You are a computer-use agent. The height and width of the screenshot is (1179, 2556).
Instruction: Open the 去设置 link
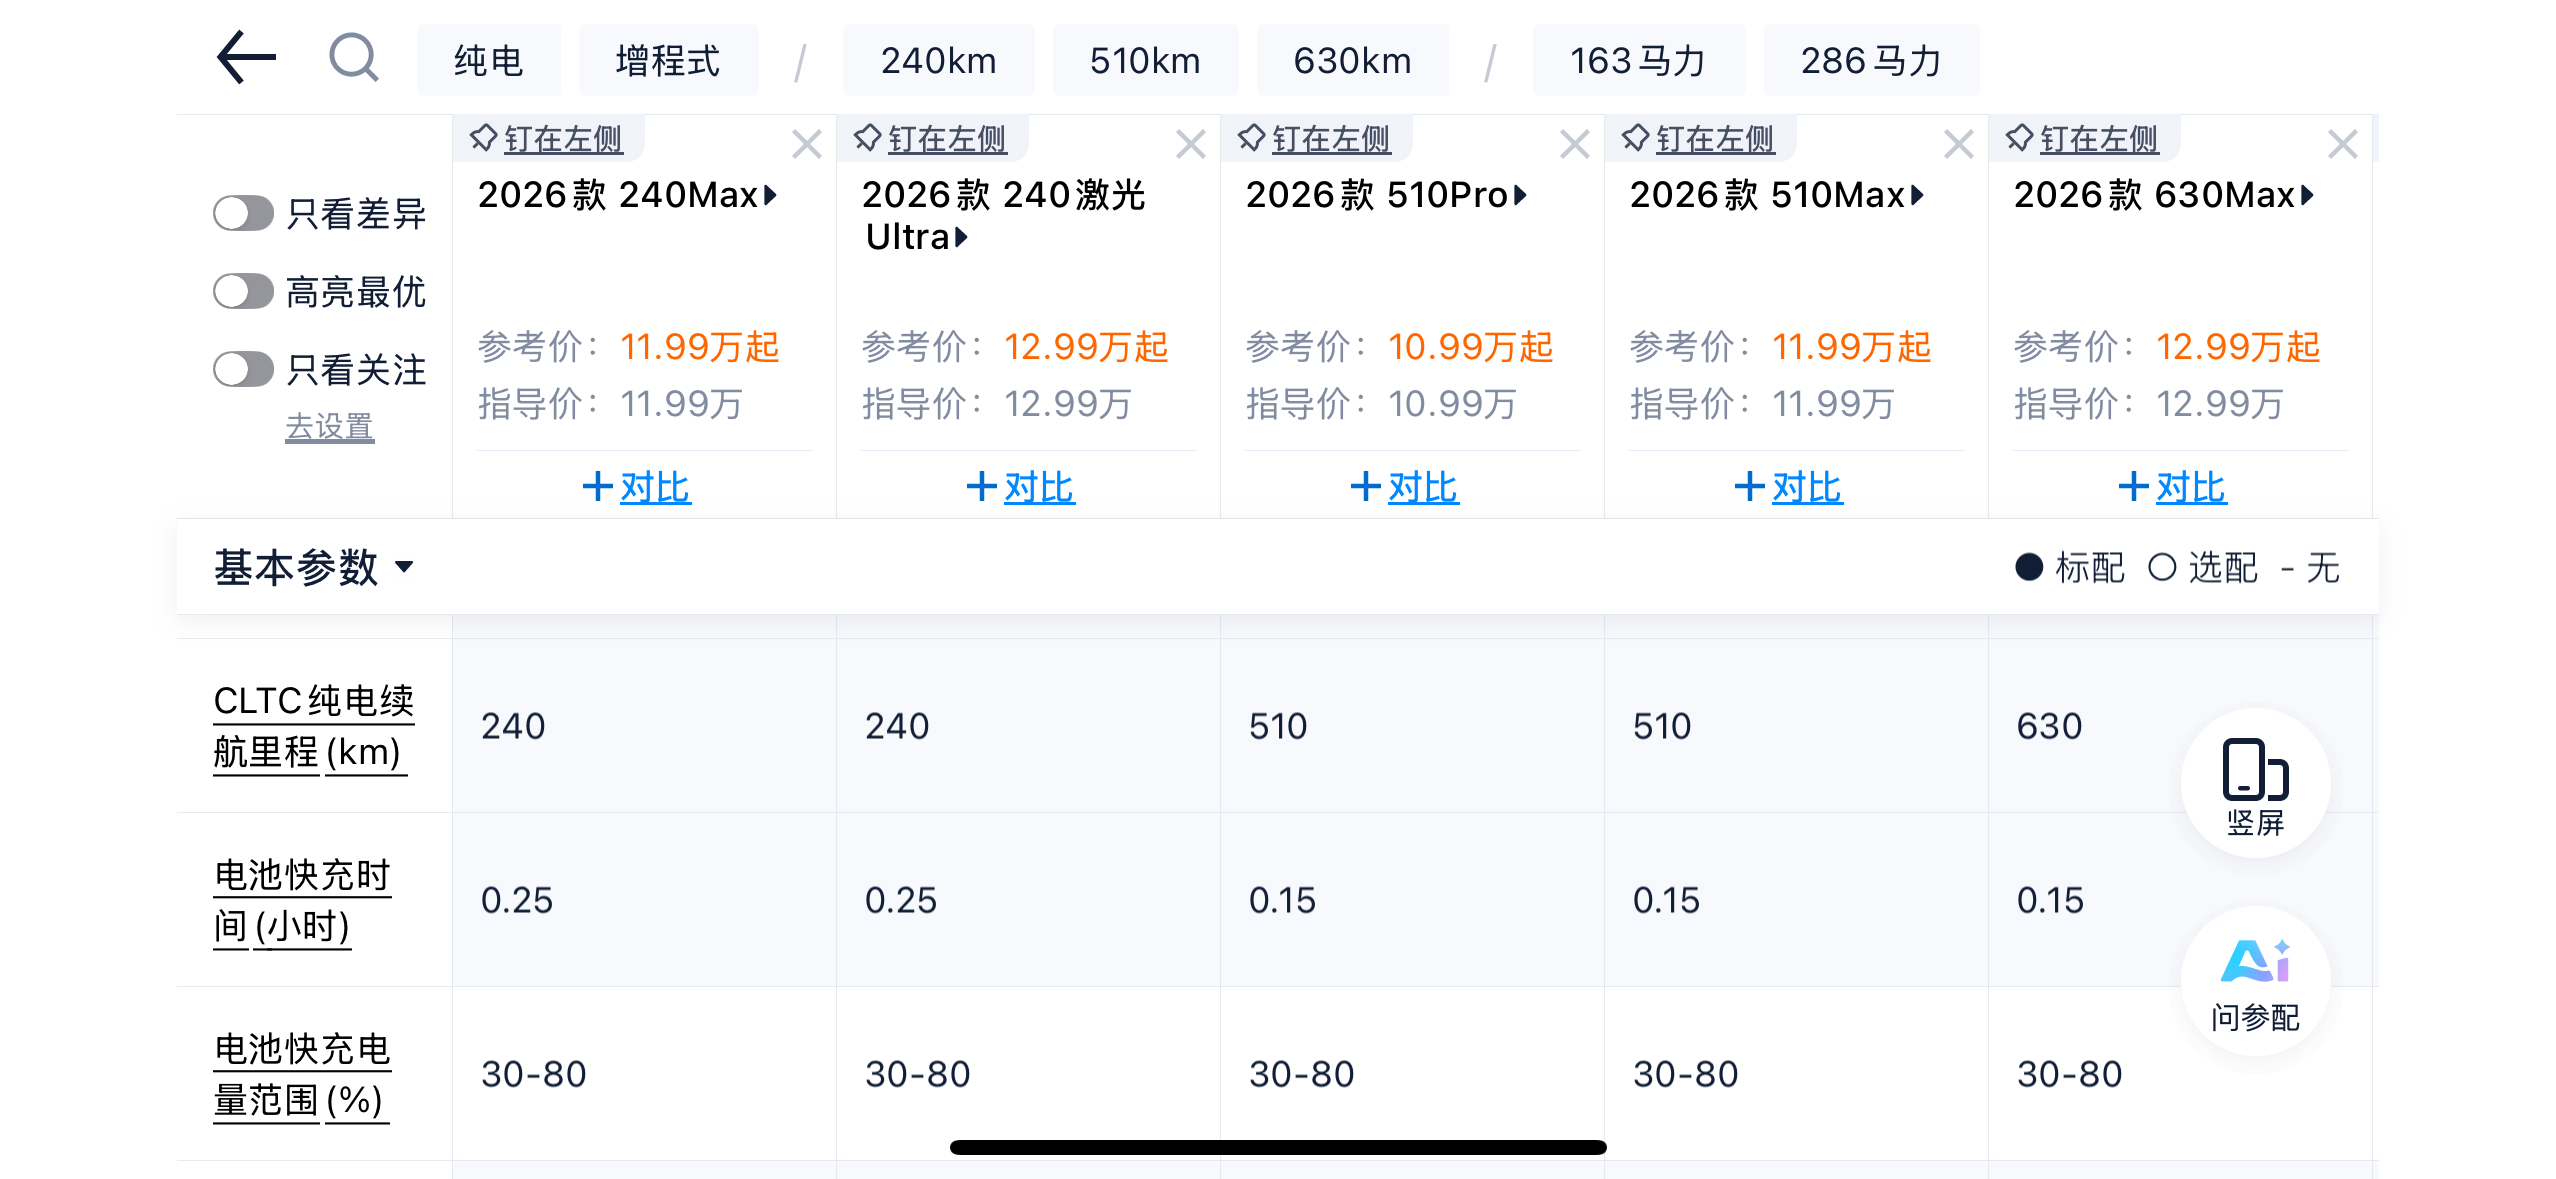(x=329, y=427)
